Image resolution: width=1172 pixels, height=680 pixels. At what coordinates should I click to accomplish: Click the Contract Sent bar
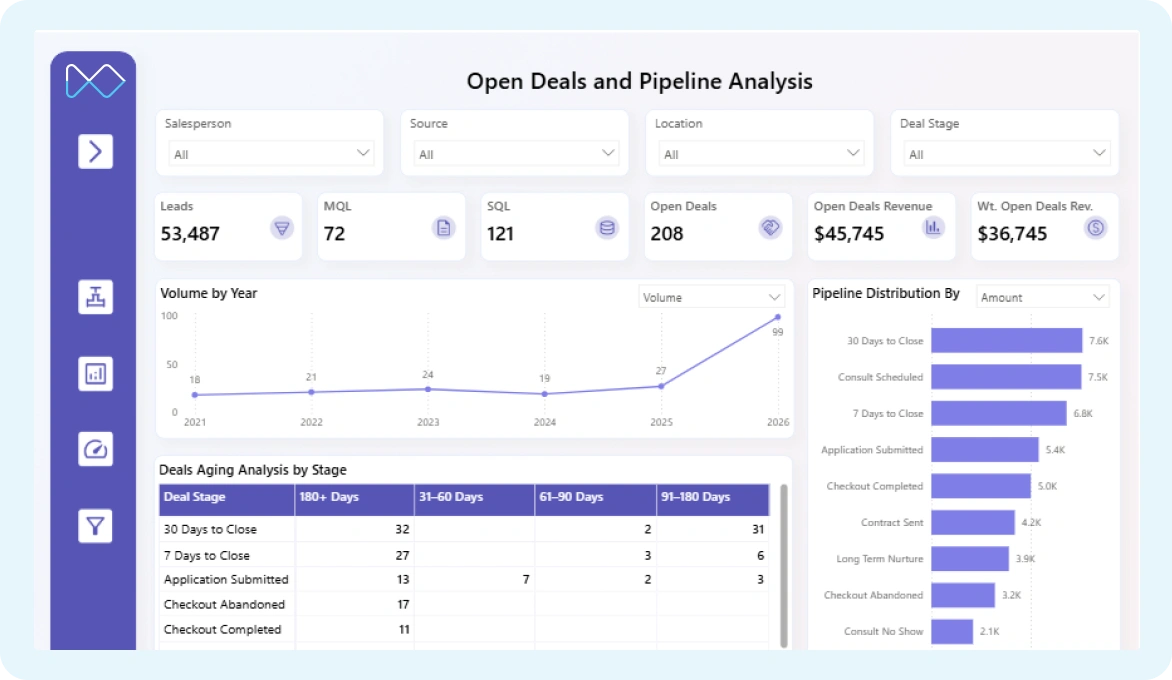tap(973, 522)
